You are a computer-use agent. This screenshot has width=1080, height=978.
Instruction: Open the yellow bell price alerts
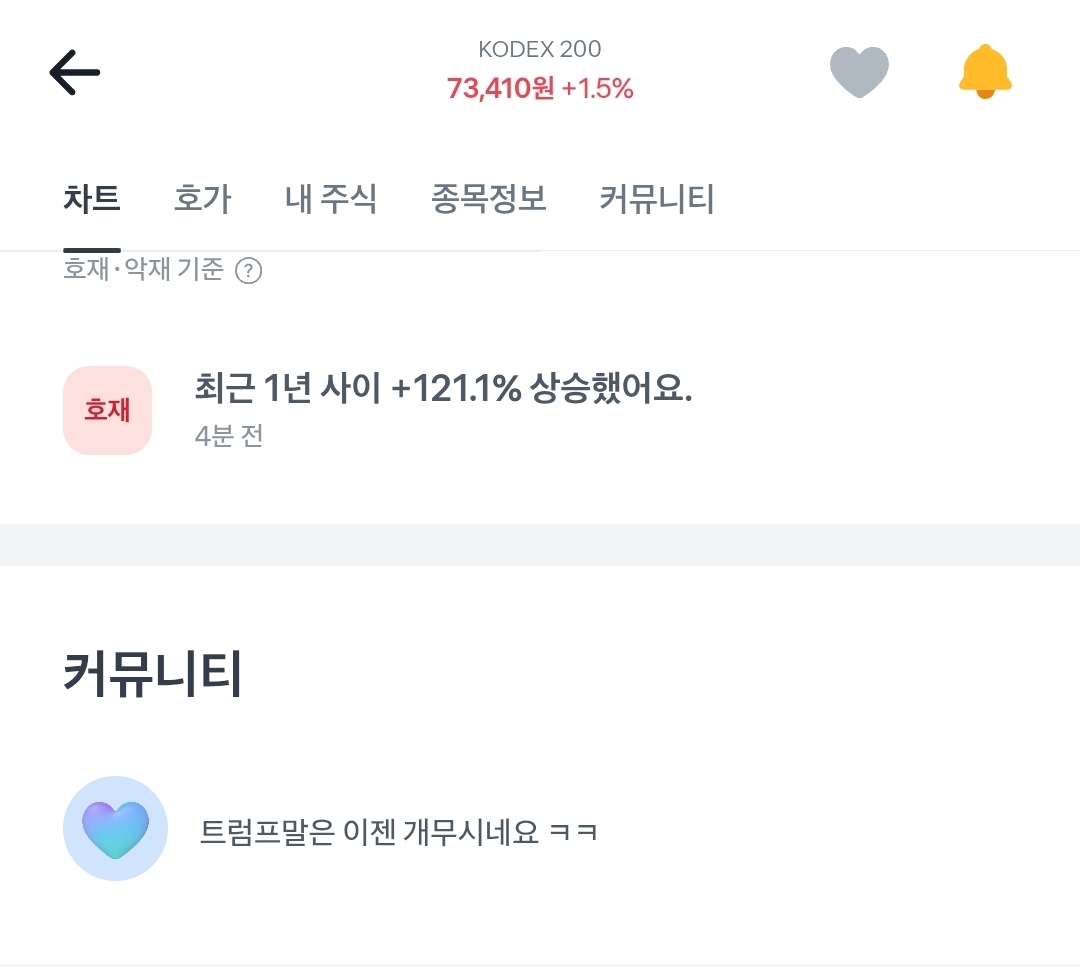tap(985, 72)
